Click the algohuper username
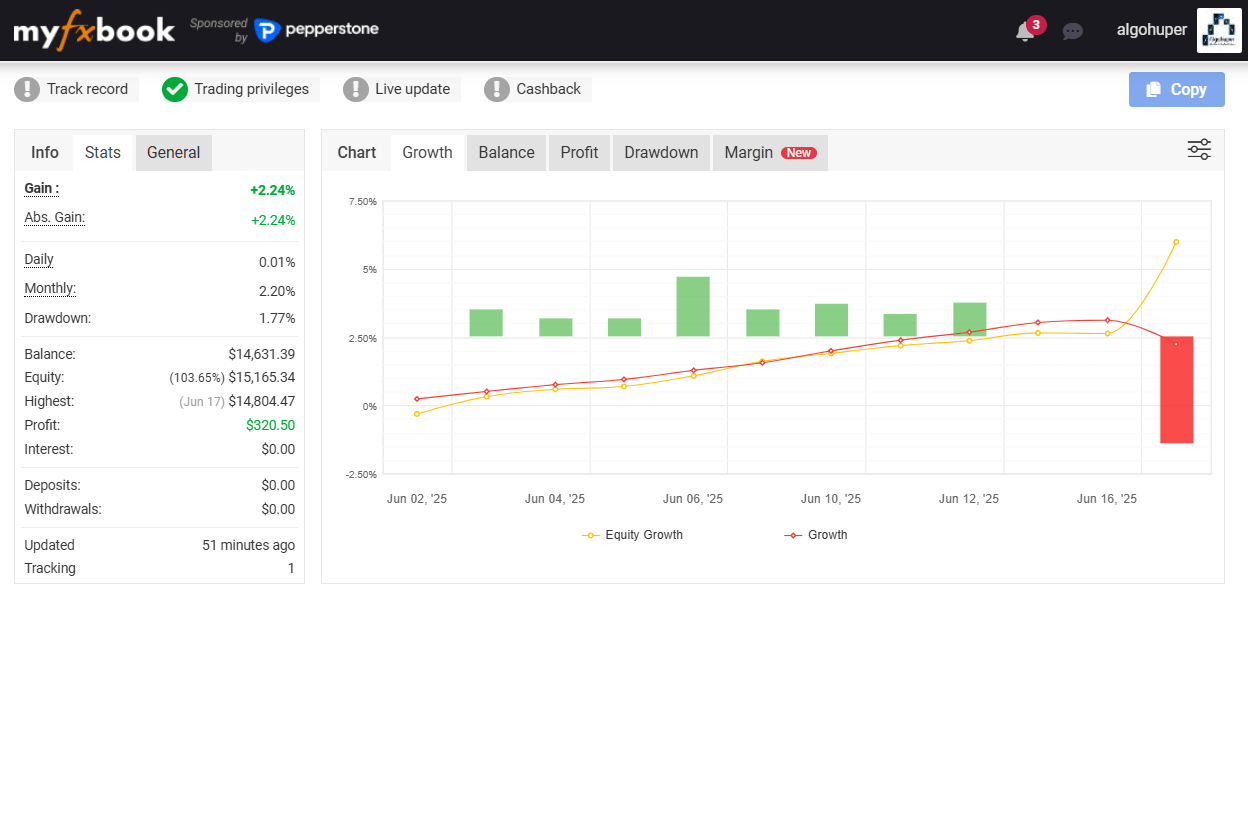The height and width of the screenshot is (825, 1248). 1152,30
